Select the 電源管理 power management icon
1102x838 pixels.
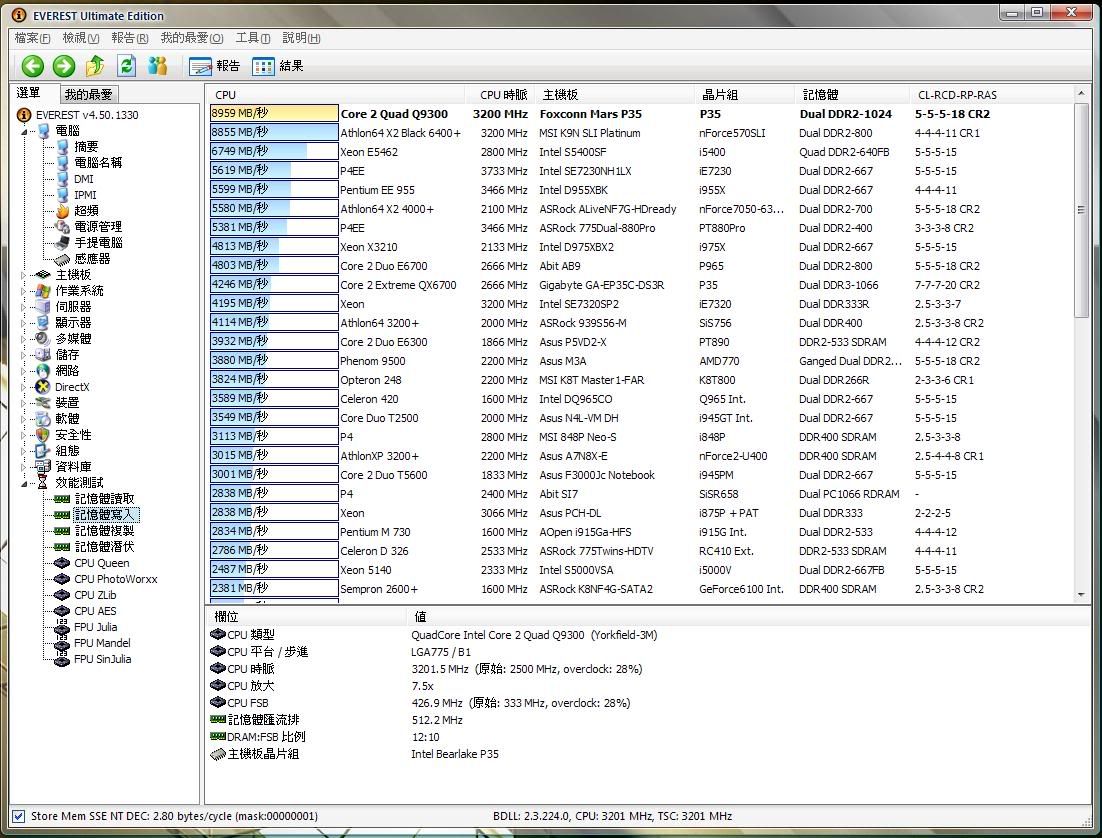[x=63, y=226]
